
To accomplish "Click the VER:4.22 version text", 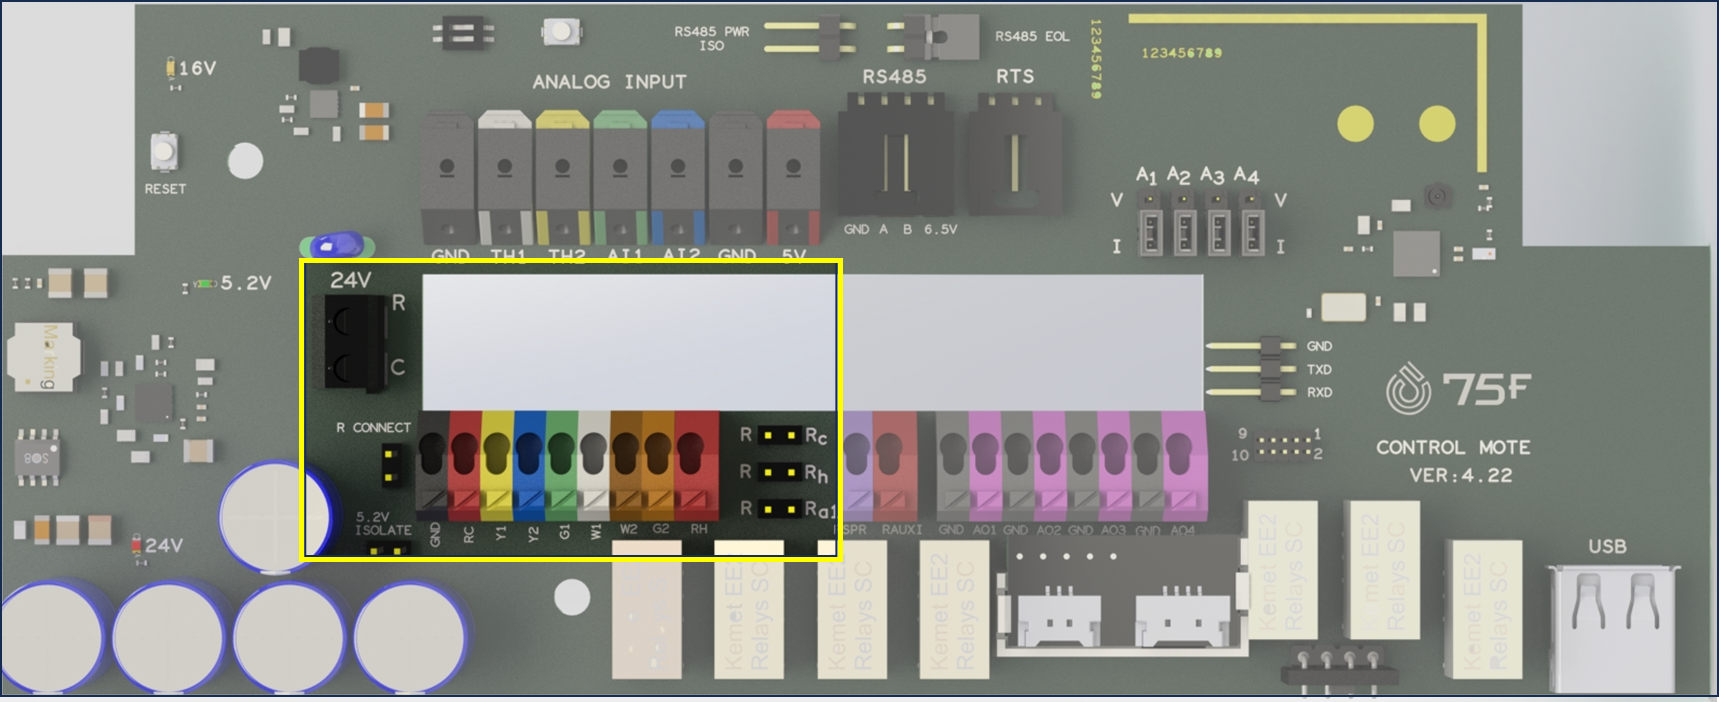I will [1460, 475].
